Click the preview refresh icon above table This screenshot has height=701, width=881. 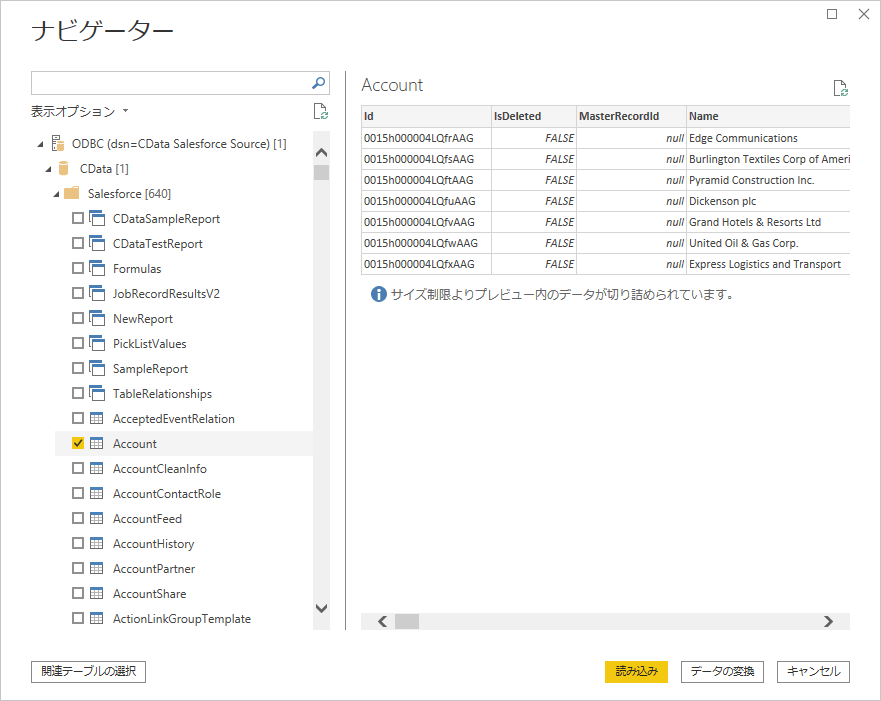point(841,88)
